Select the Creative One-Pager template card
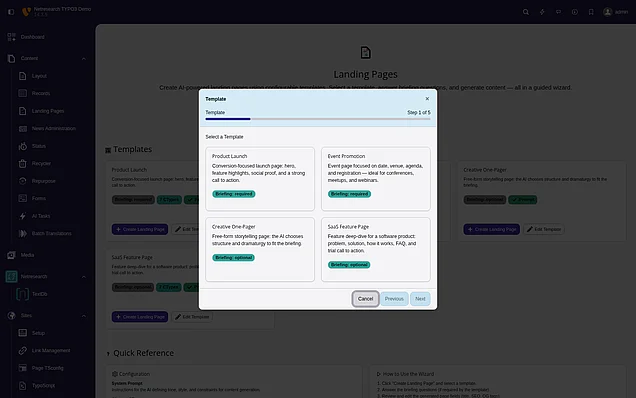 coord(260,250)
